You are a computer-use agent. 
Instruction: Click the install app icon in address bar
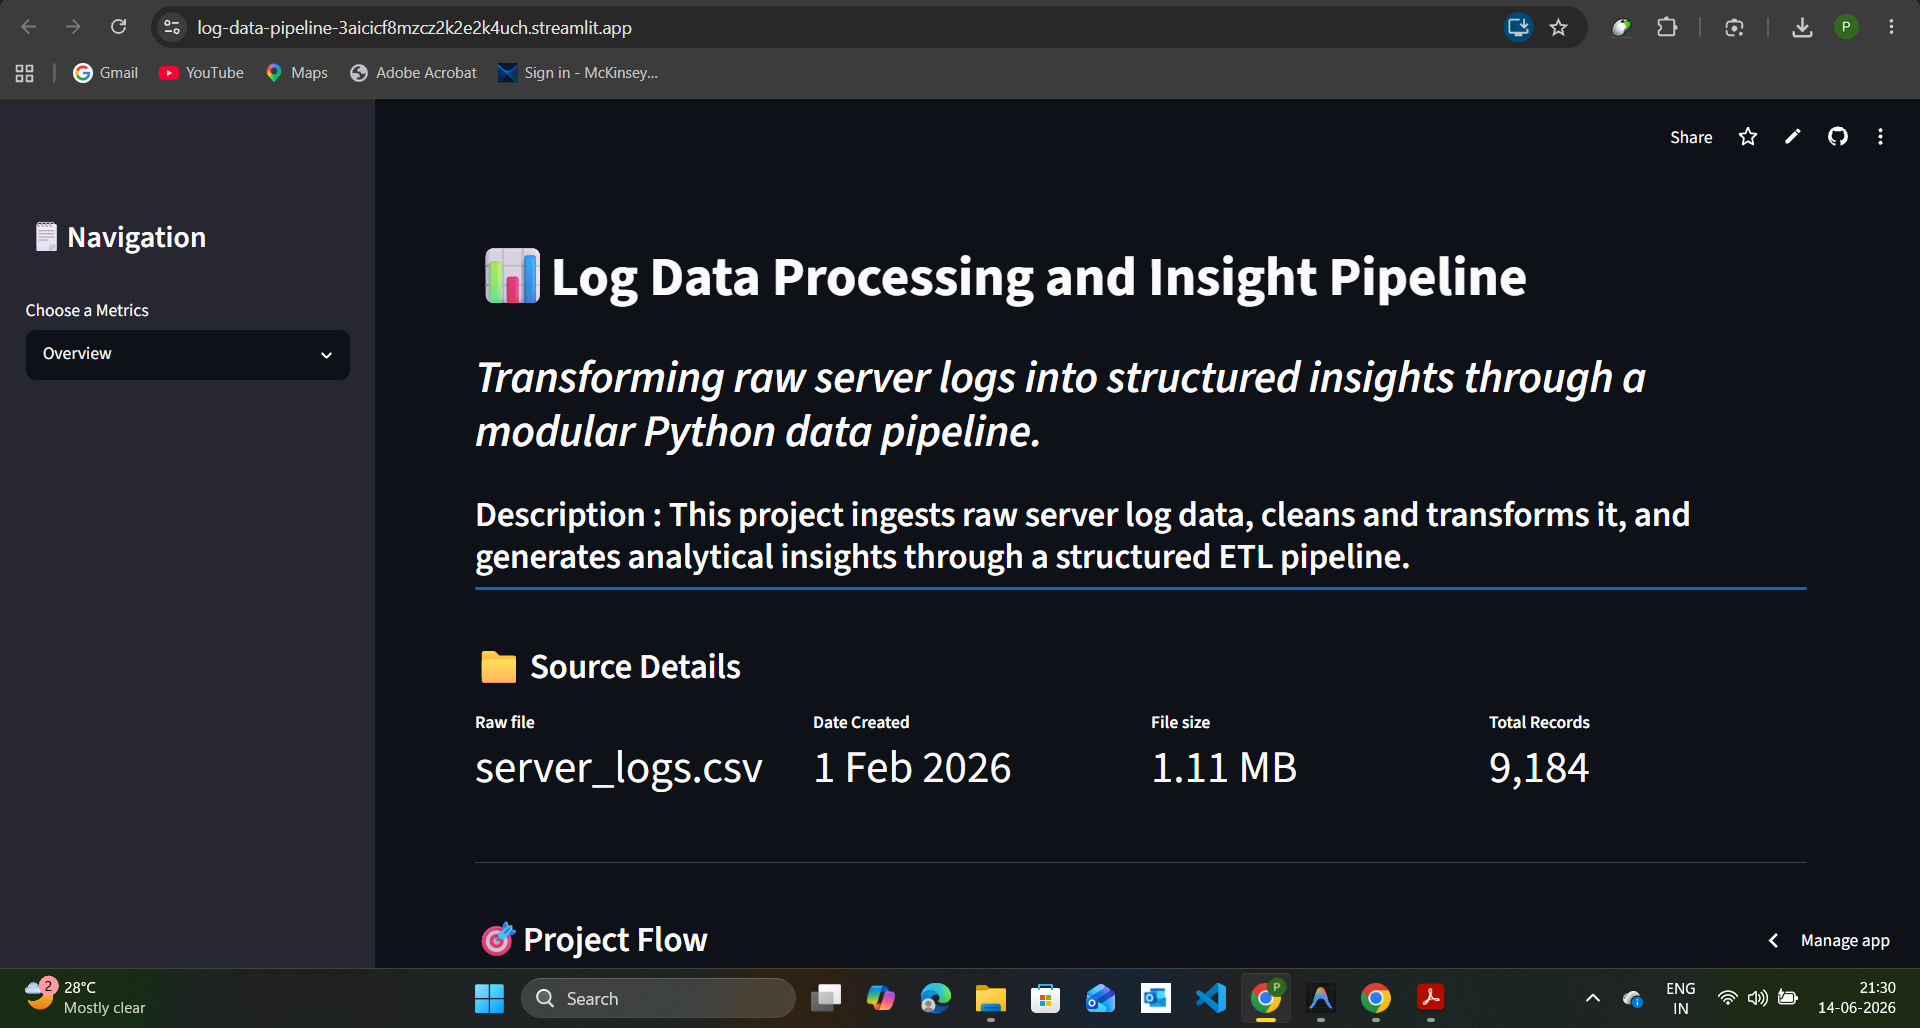1518,27
